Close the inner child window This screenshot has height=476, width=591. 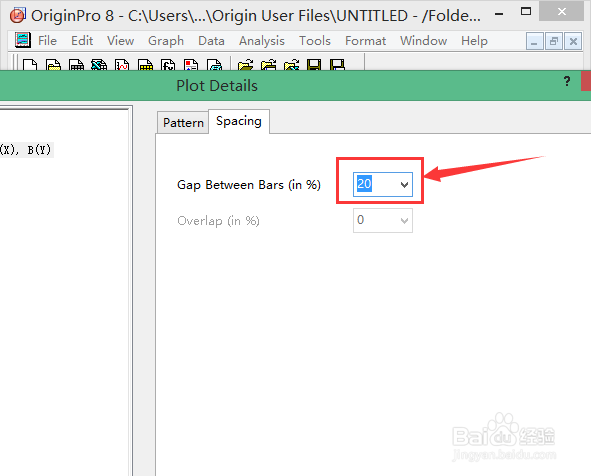coord(573,41)
